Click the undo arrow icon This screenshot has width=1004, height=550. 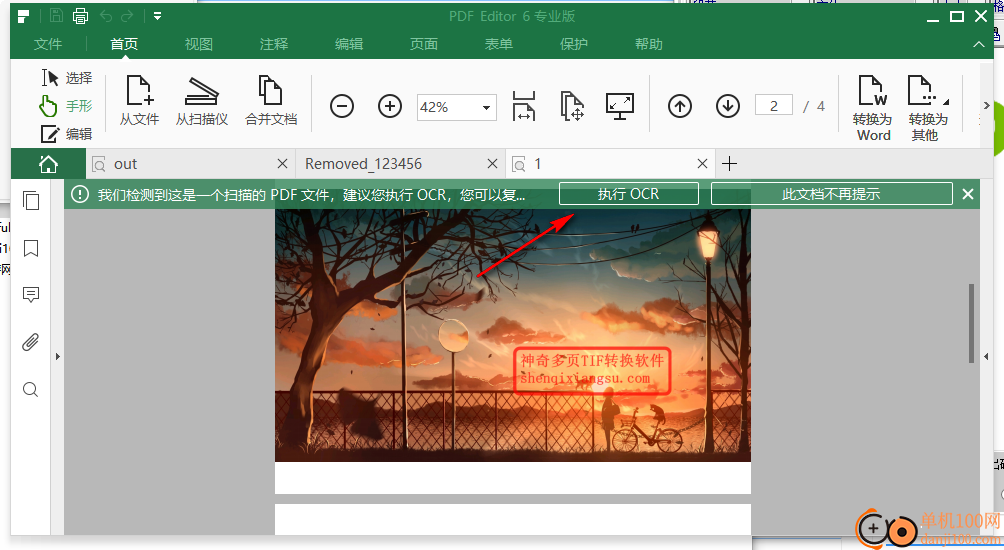click(106, 16)
